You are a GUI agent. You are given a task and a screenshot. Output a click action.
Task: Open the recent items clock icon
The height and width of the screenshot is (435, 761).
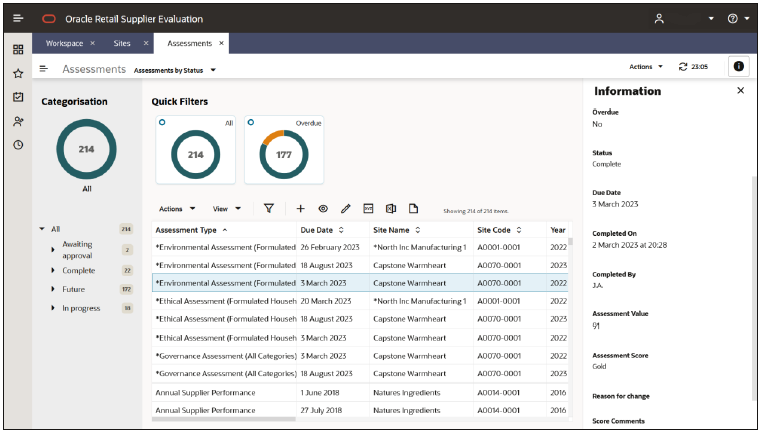[x=18, y=145]
